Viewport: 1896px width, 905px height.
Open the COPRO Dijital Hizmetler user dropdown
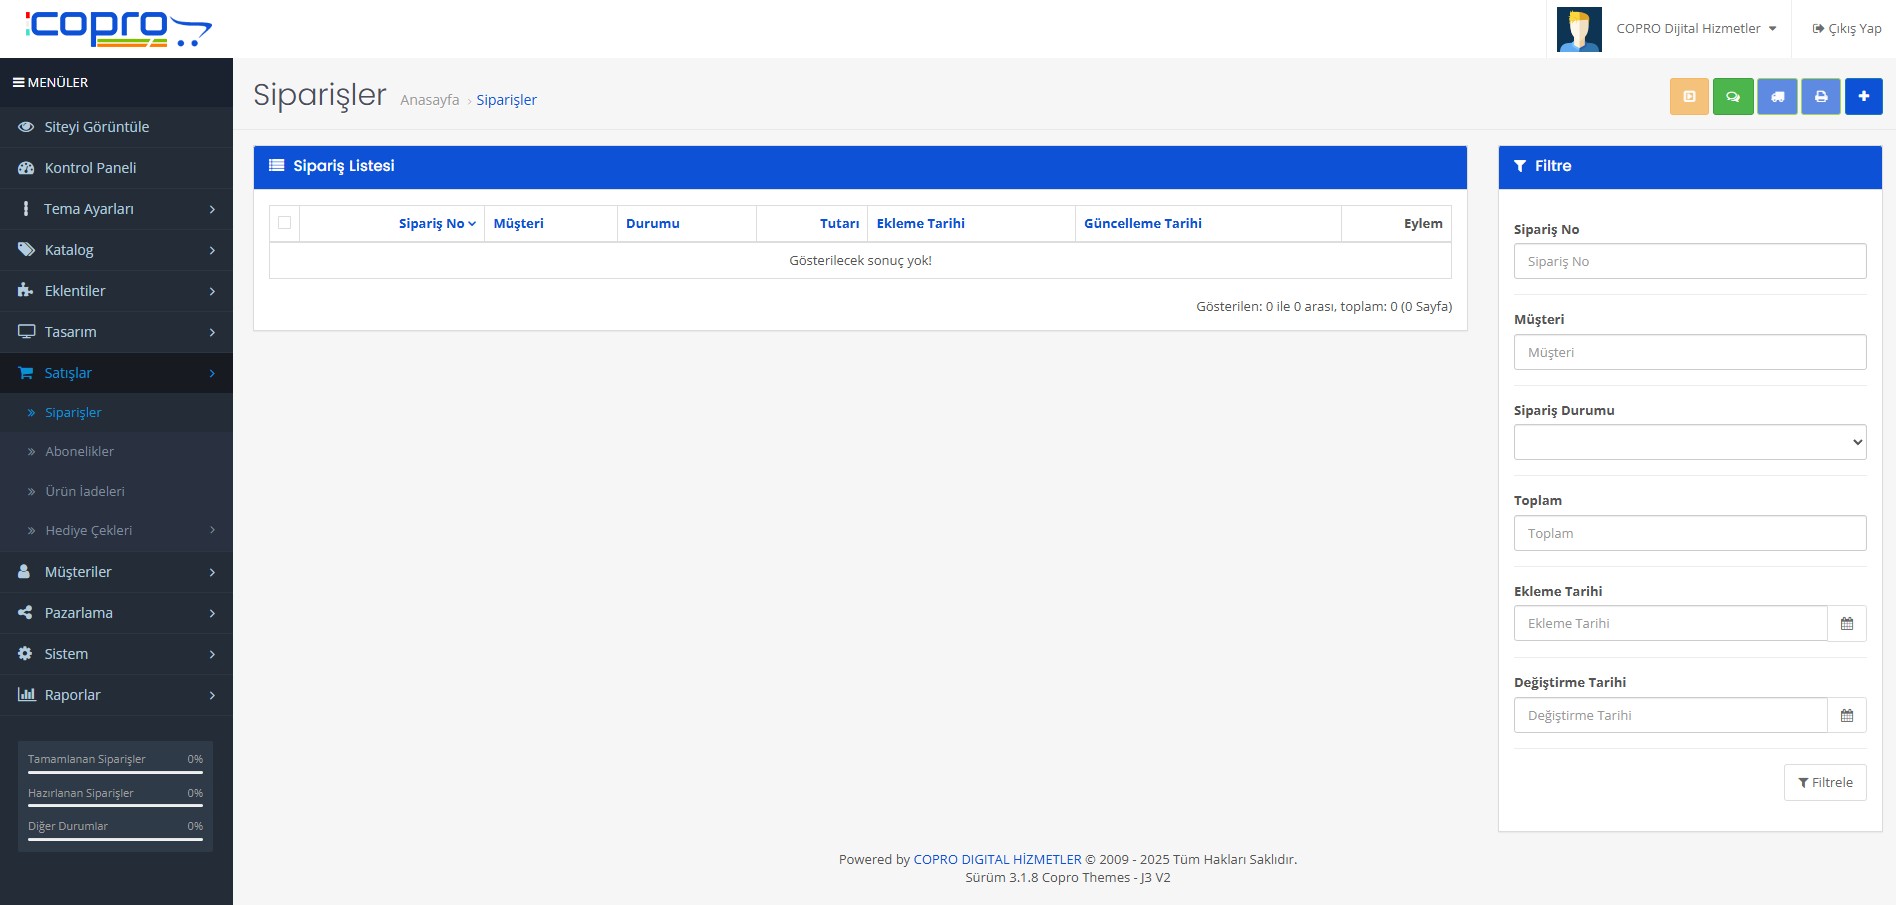[1696, 29]
